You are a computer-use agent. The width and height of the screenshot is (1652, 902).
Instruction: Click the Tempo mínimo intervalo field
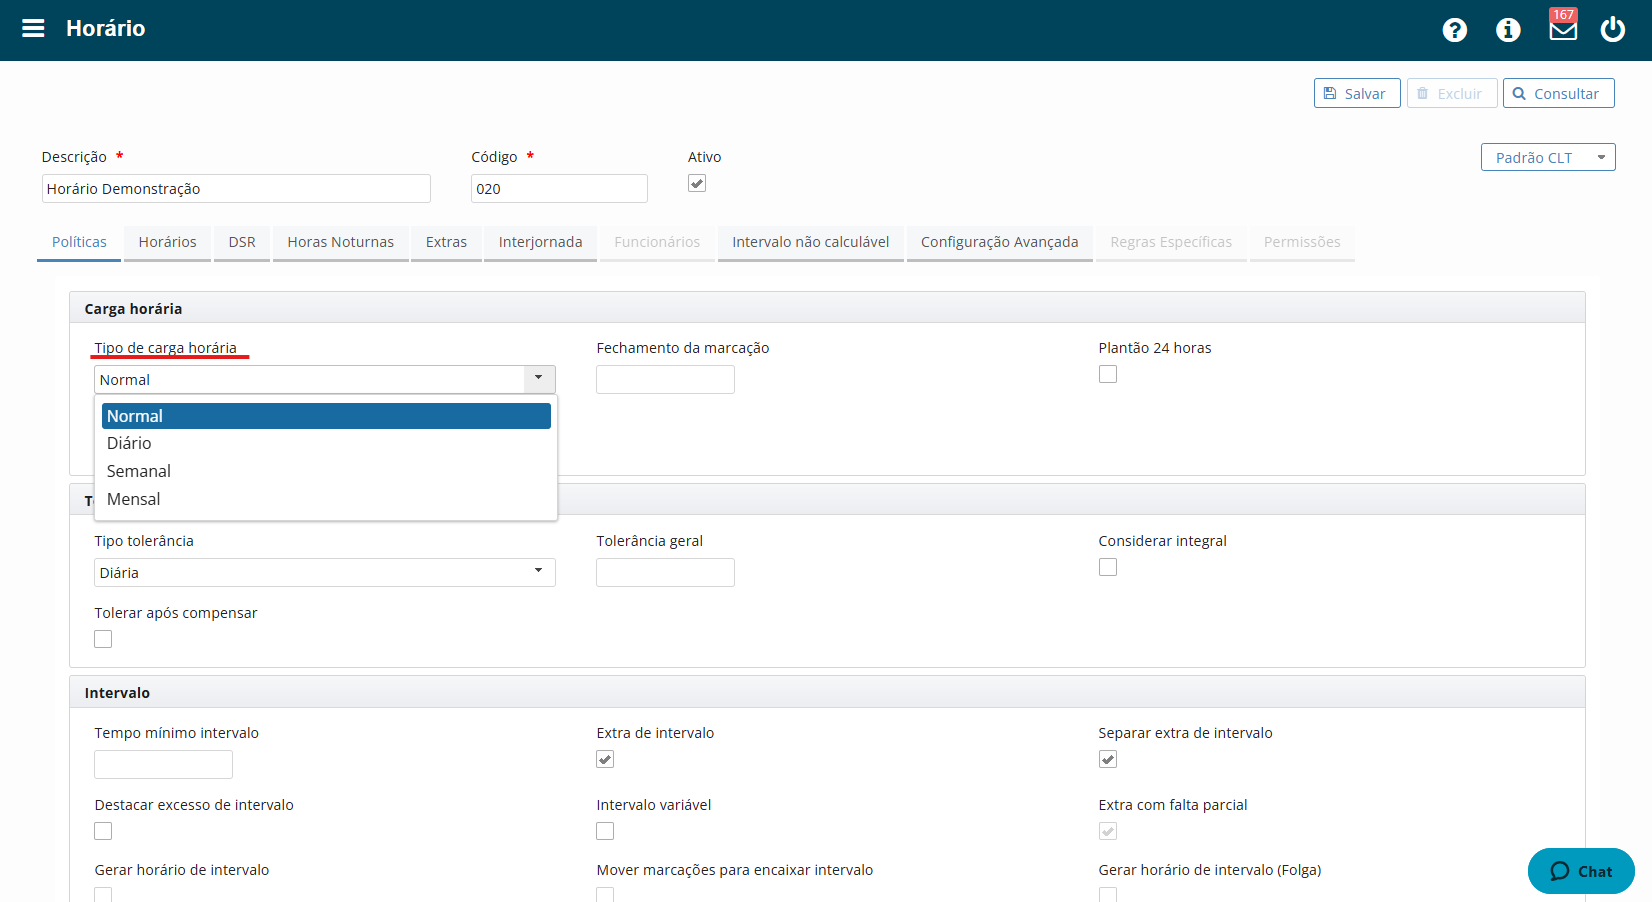163,764
